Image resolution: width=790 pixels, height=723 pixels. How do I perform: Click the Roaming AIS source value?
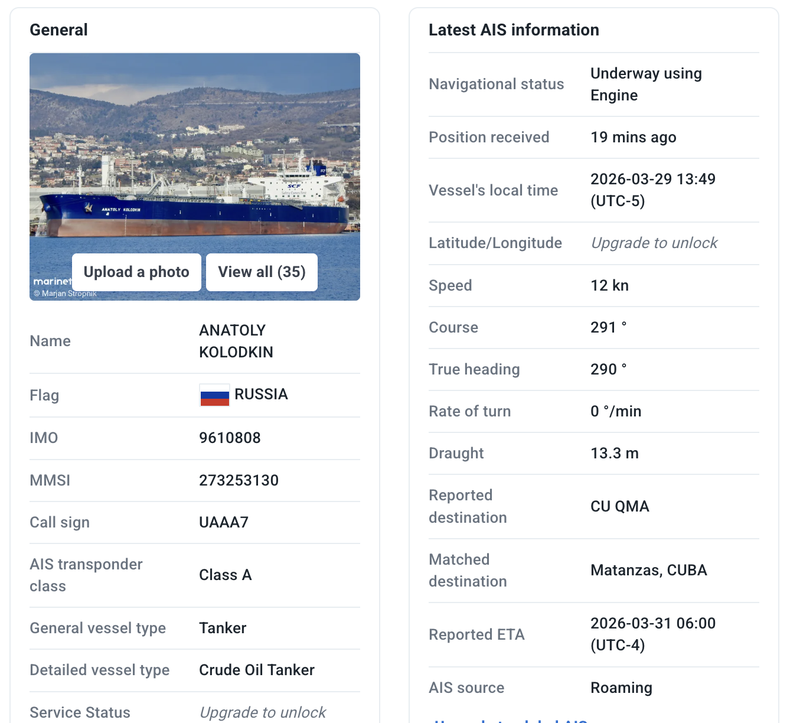pos(621,688)
